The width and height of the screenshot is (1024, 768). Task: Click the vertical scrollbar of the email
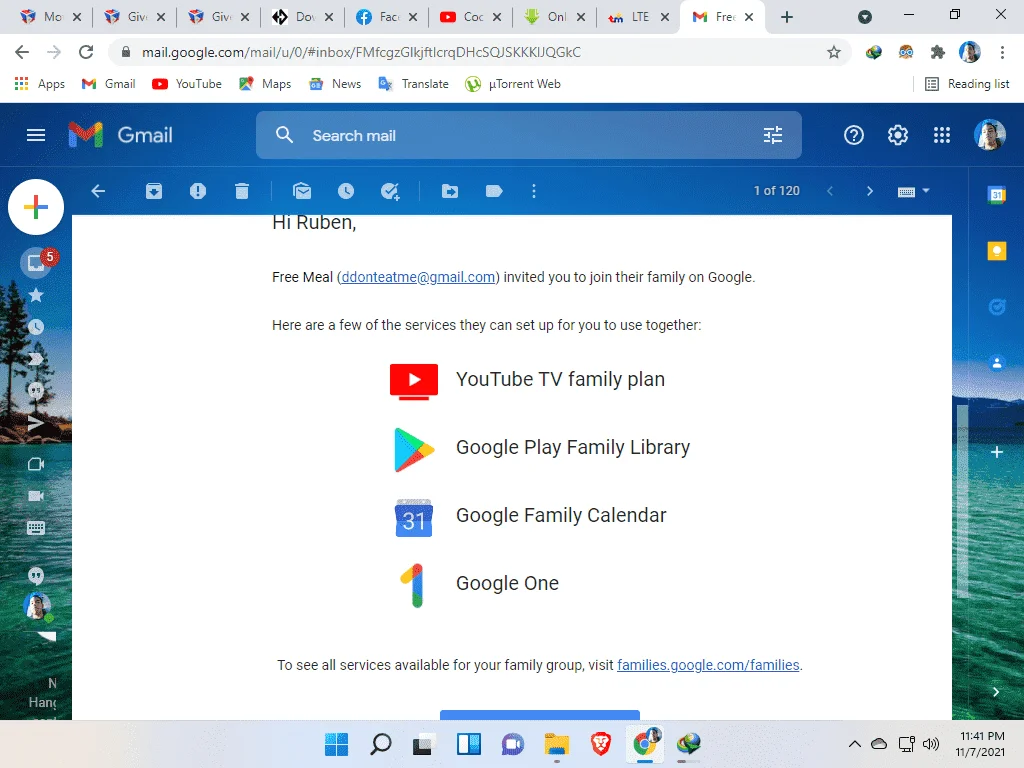pyautogui.click(x=962, y=500)
